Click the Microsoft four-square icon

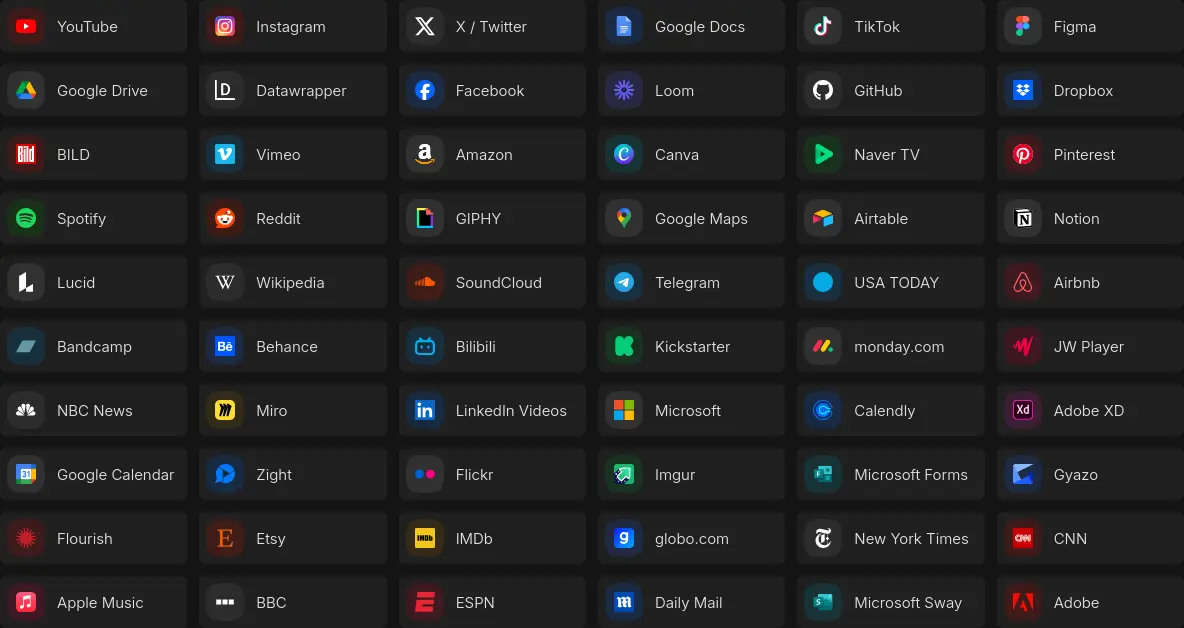pyautogui.click(x=624, y=411)
